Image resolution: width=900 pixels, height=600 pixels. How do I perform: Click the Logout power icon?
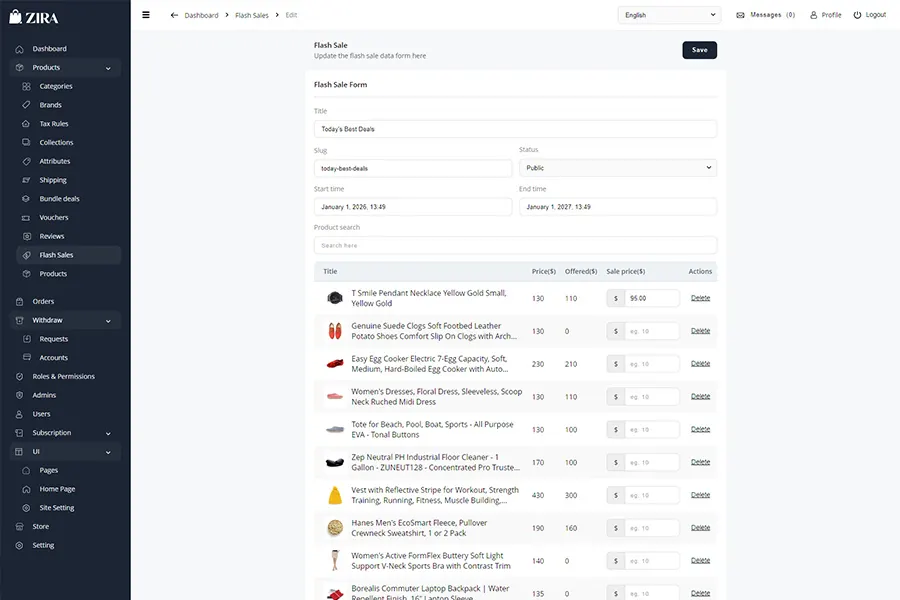[857, 15]
